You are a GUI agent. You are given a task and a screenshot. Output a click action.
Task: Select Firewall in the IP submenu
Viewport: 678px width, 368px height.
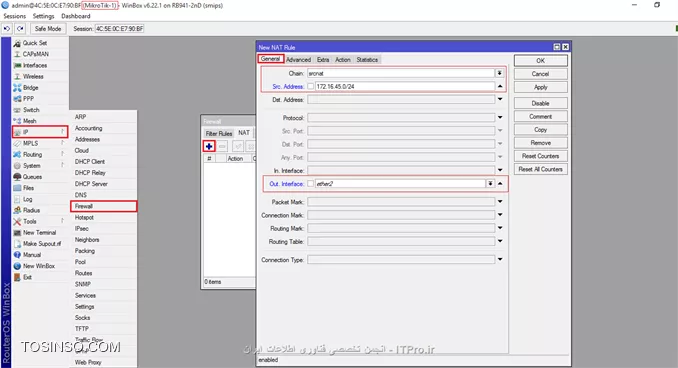point(103,206)
